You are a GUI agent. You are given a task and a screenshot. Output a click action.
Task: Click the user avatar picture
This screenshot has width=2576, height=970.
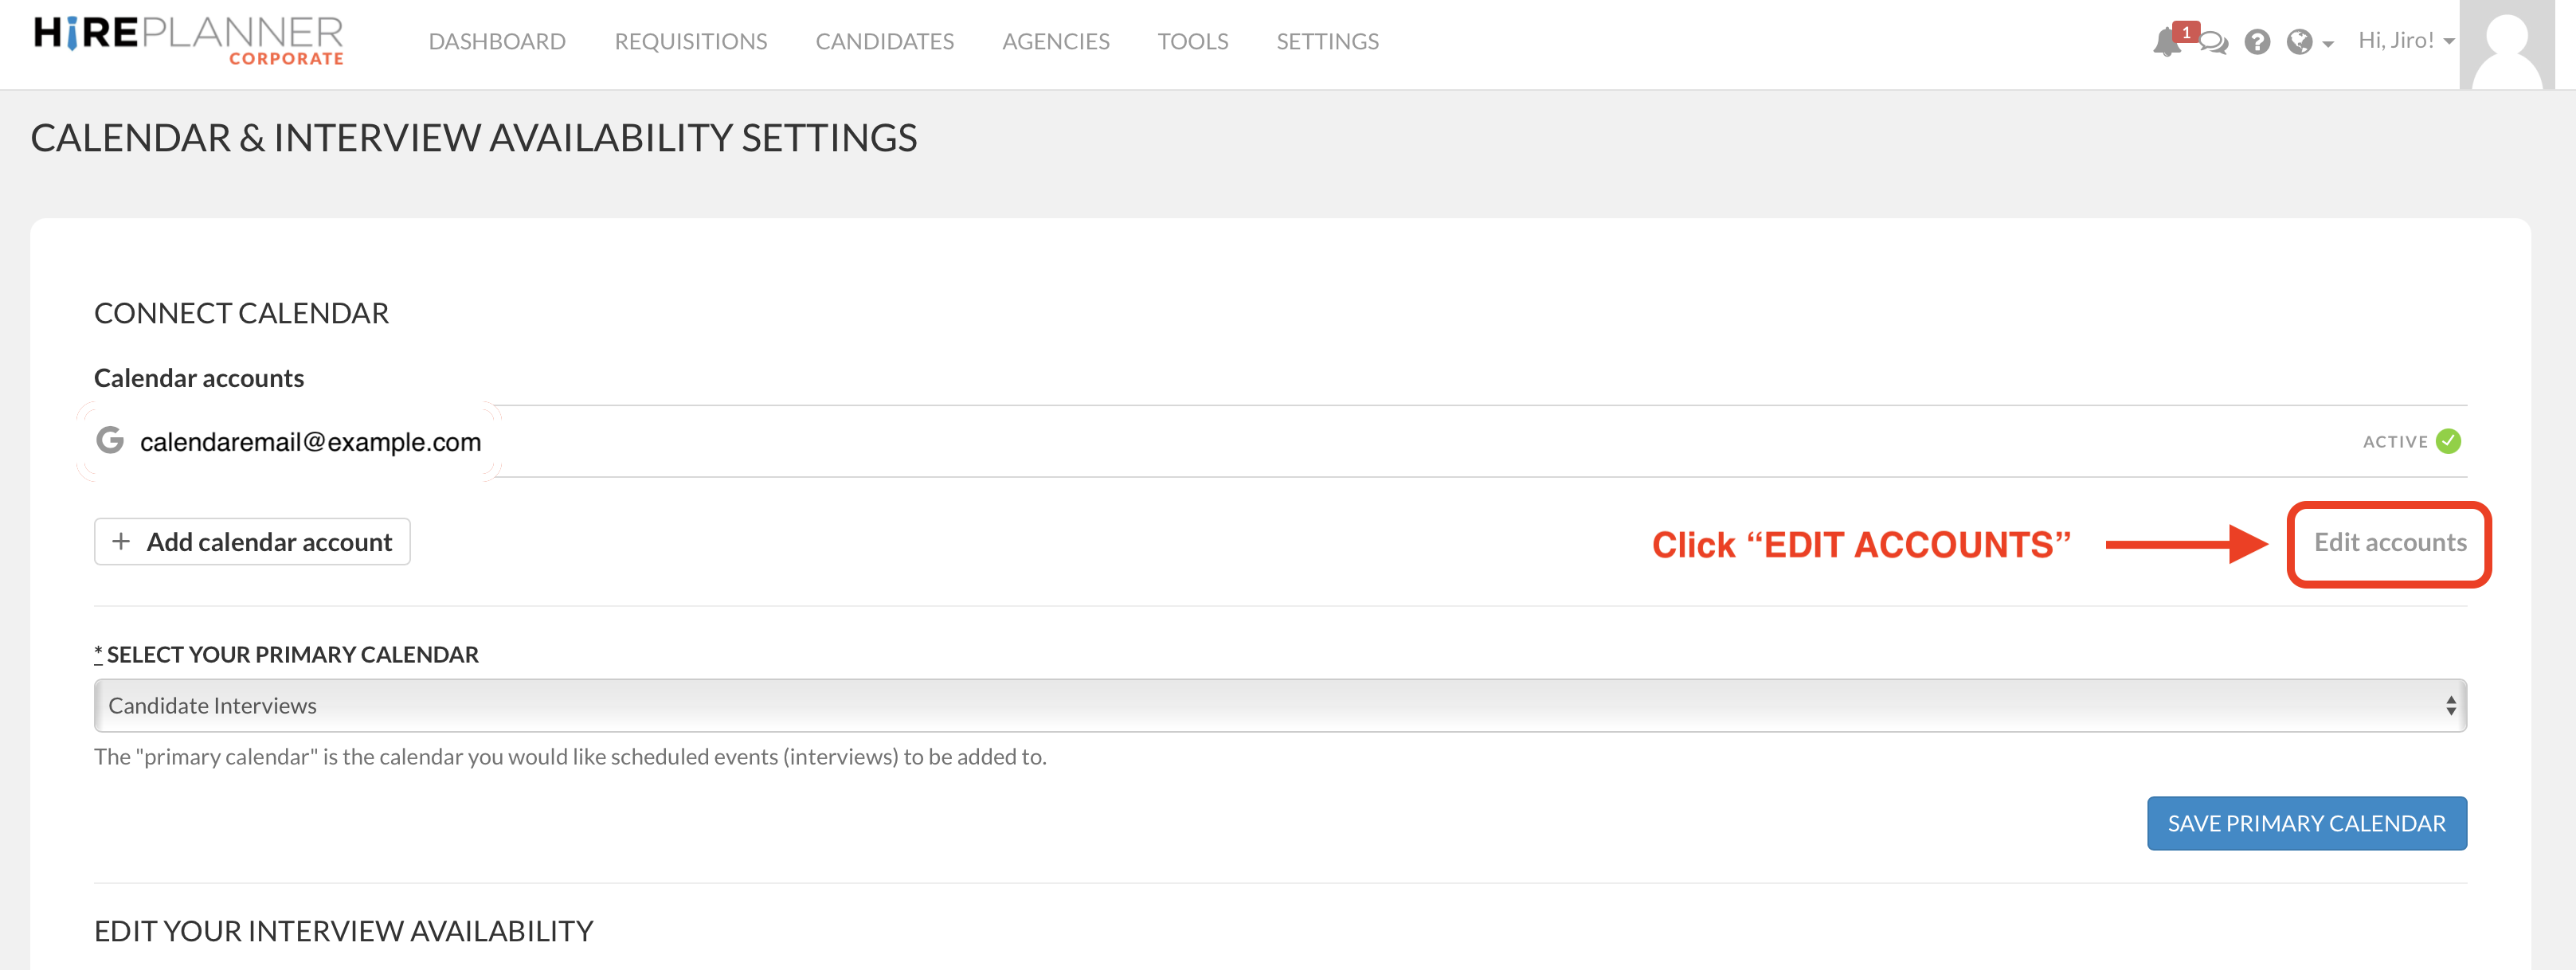(x=2506, y=45)
